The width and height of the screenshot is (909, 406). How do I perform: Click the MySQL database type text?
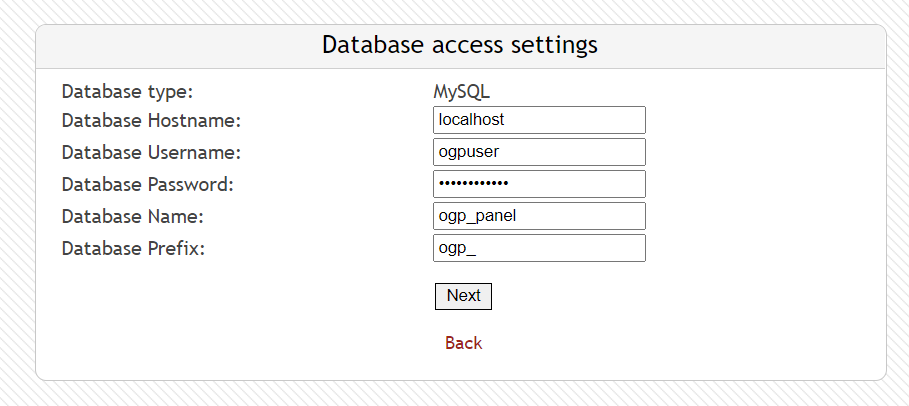461,92
